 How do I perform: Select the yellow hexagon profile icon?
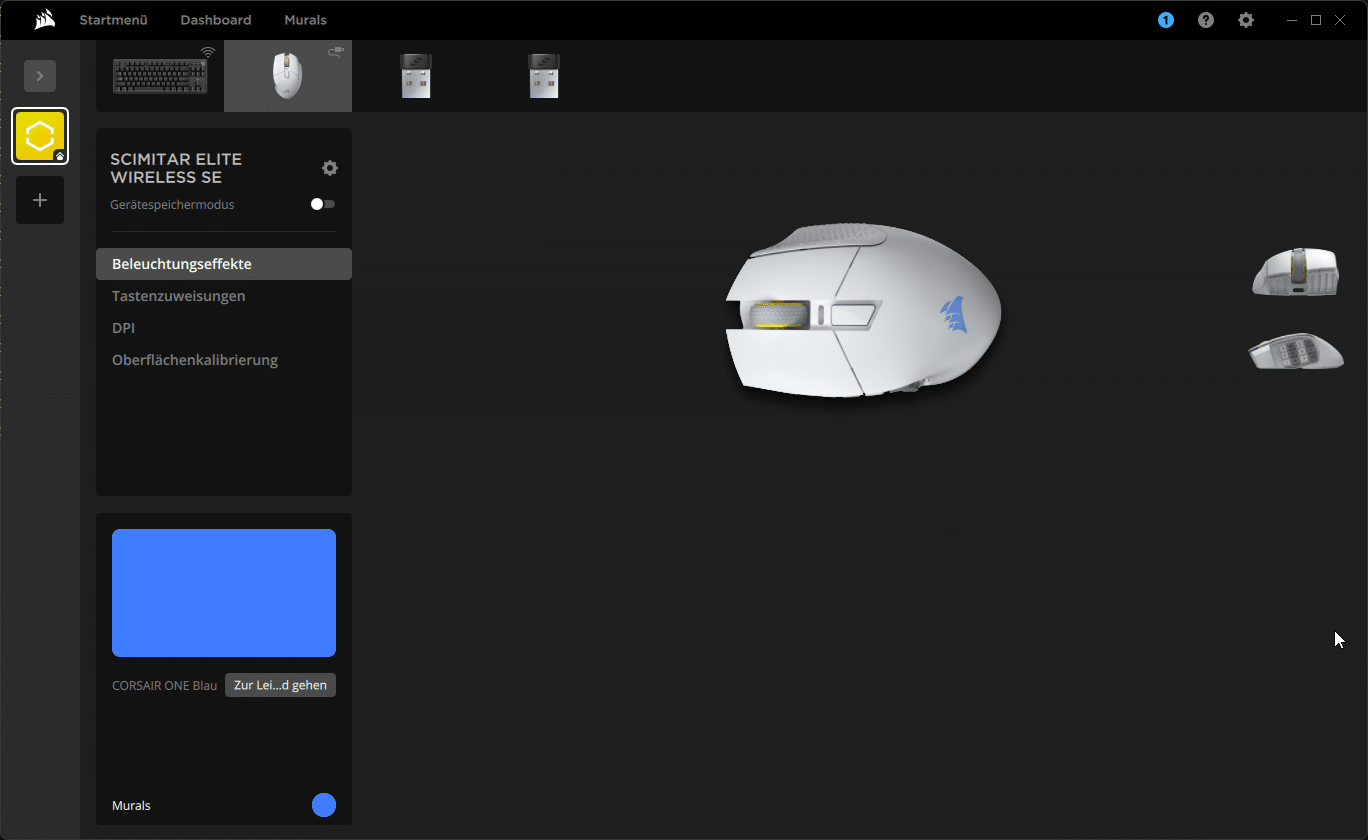pyautogui.click(x=40, y=136)
